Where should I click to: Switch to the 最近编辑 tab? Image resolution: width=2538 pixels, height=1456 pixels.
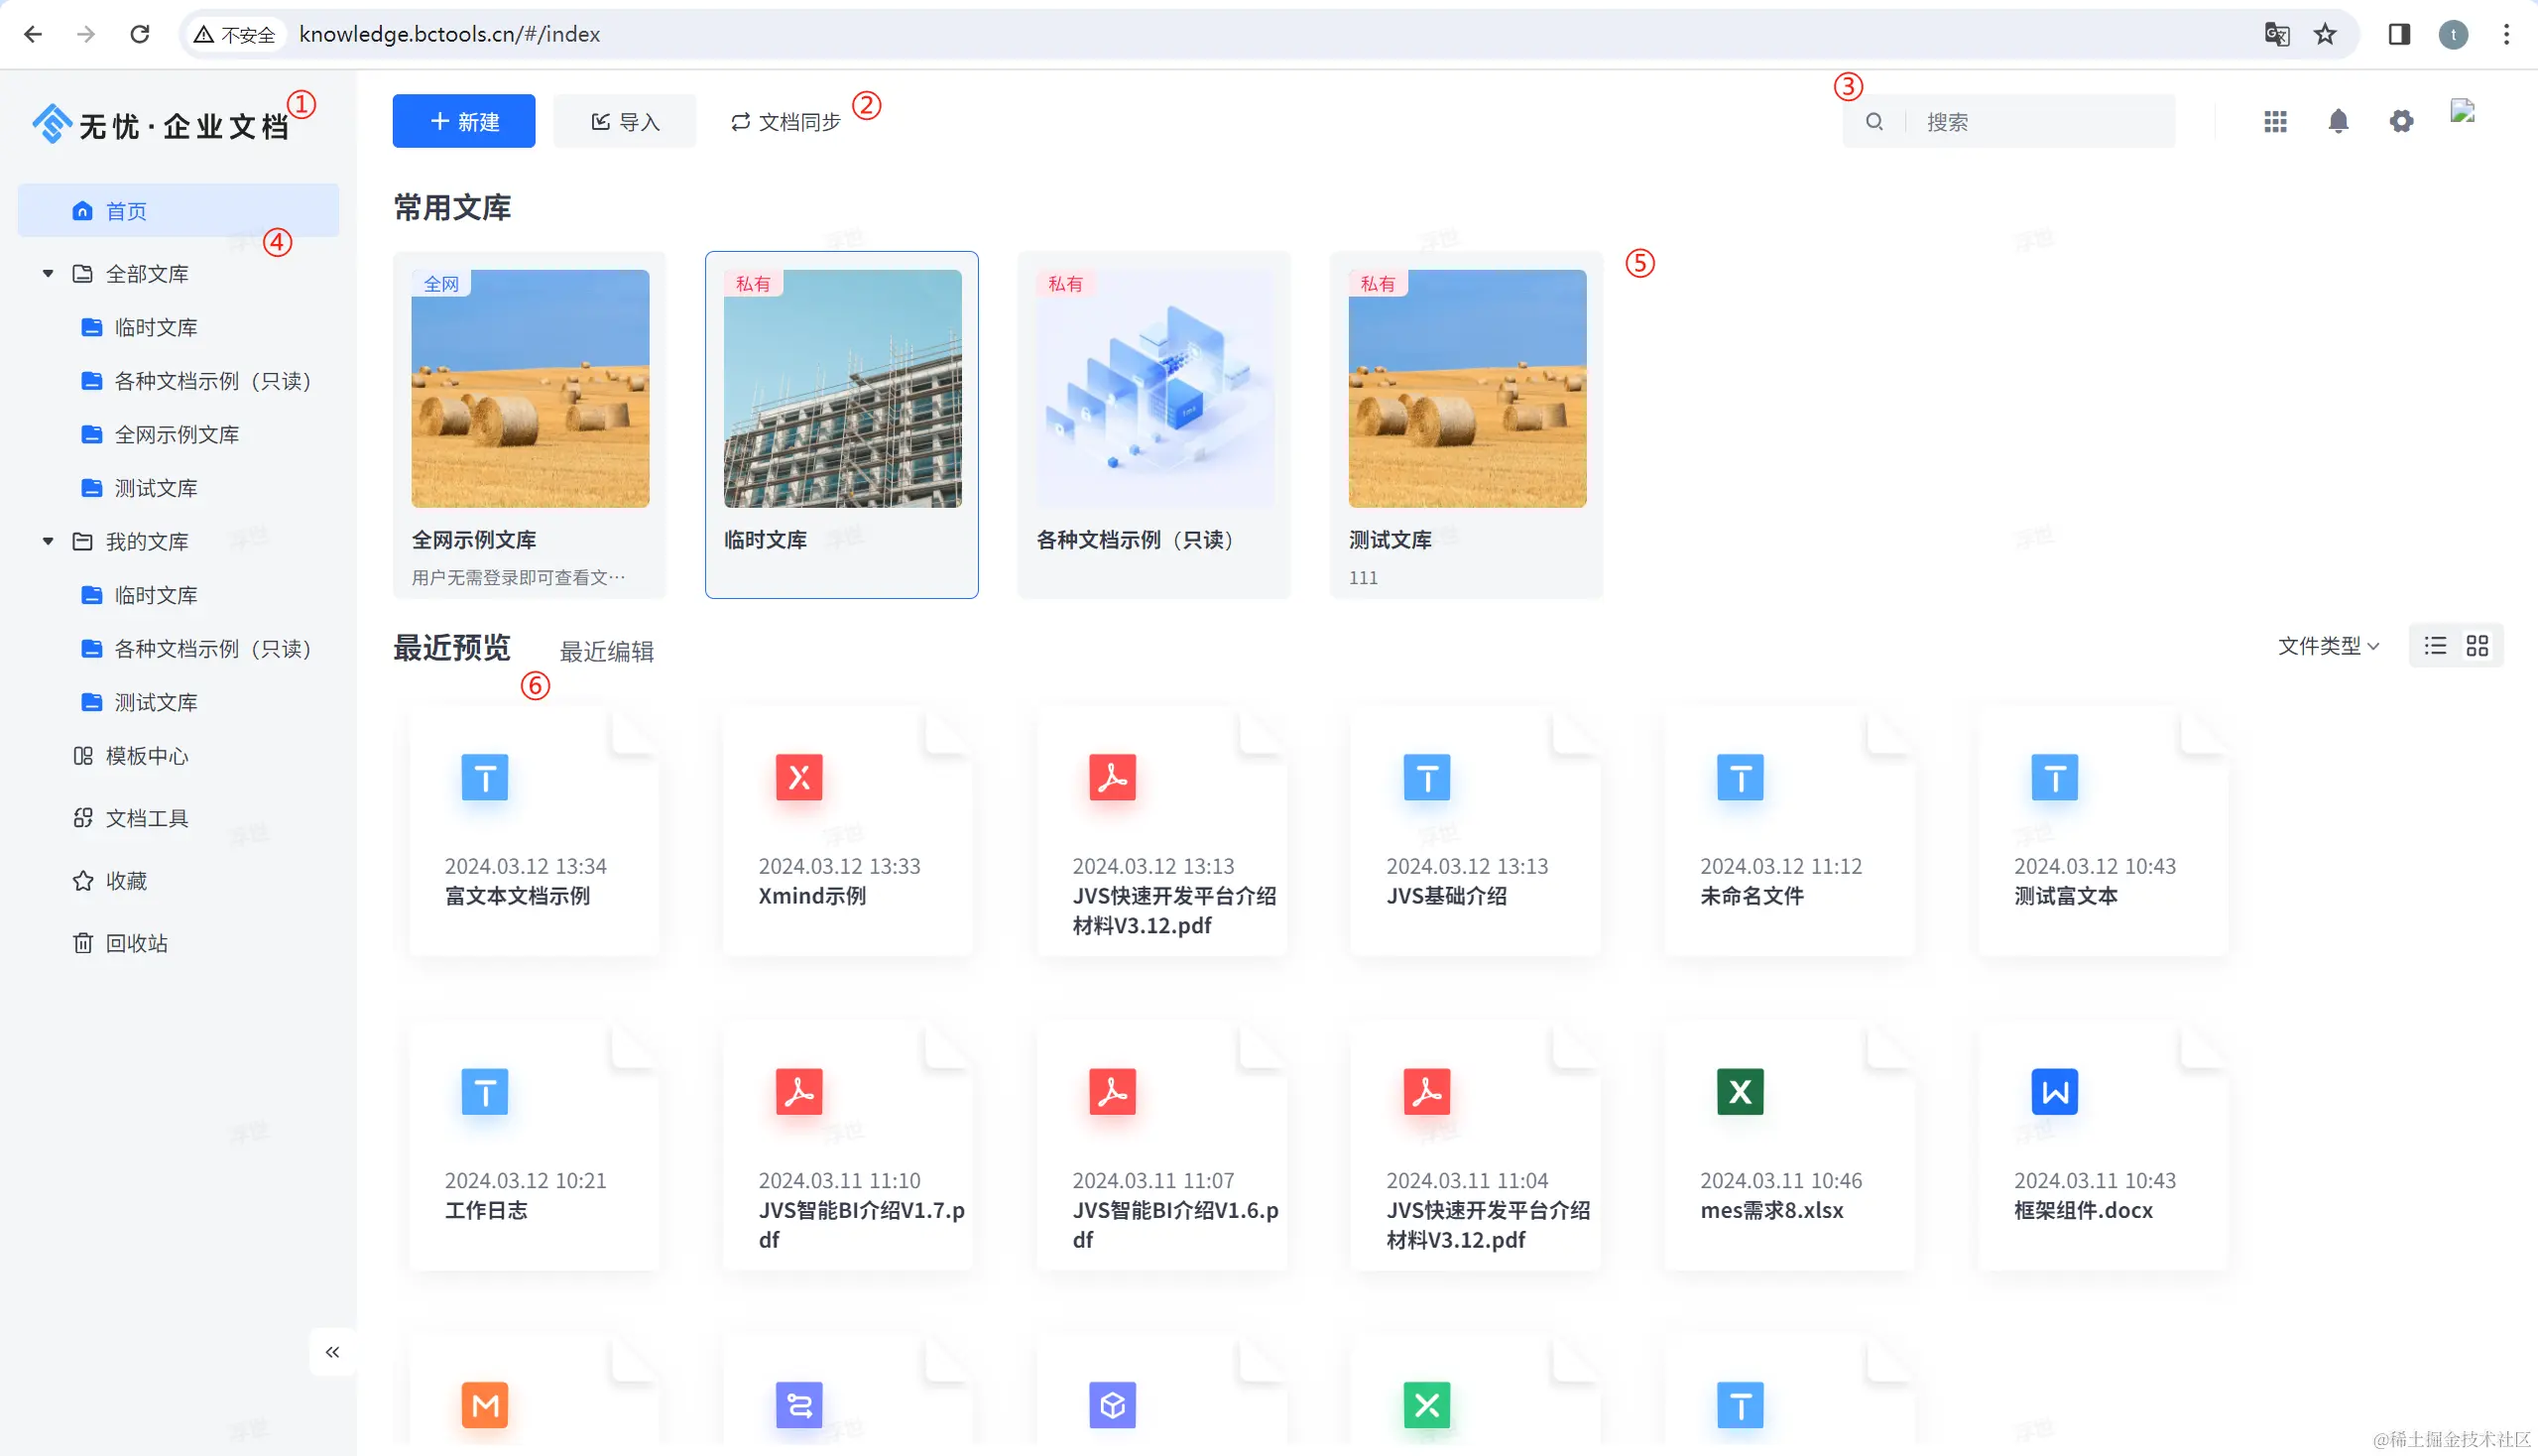pos(606,652)
